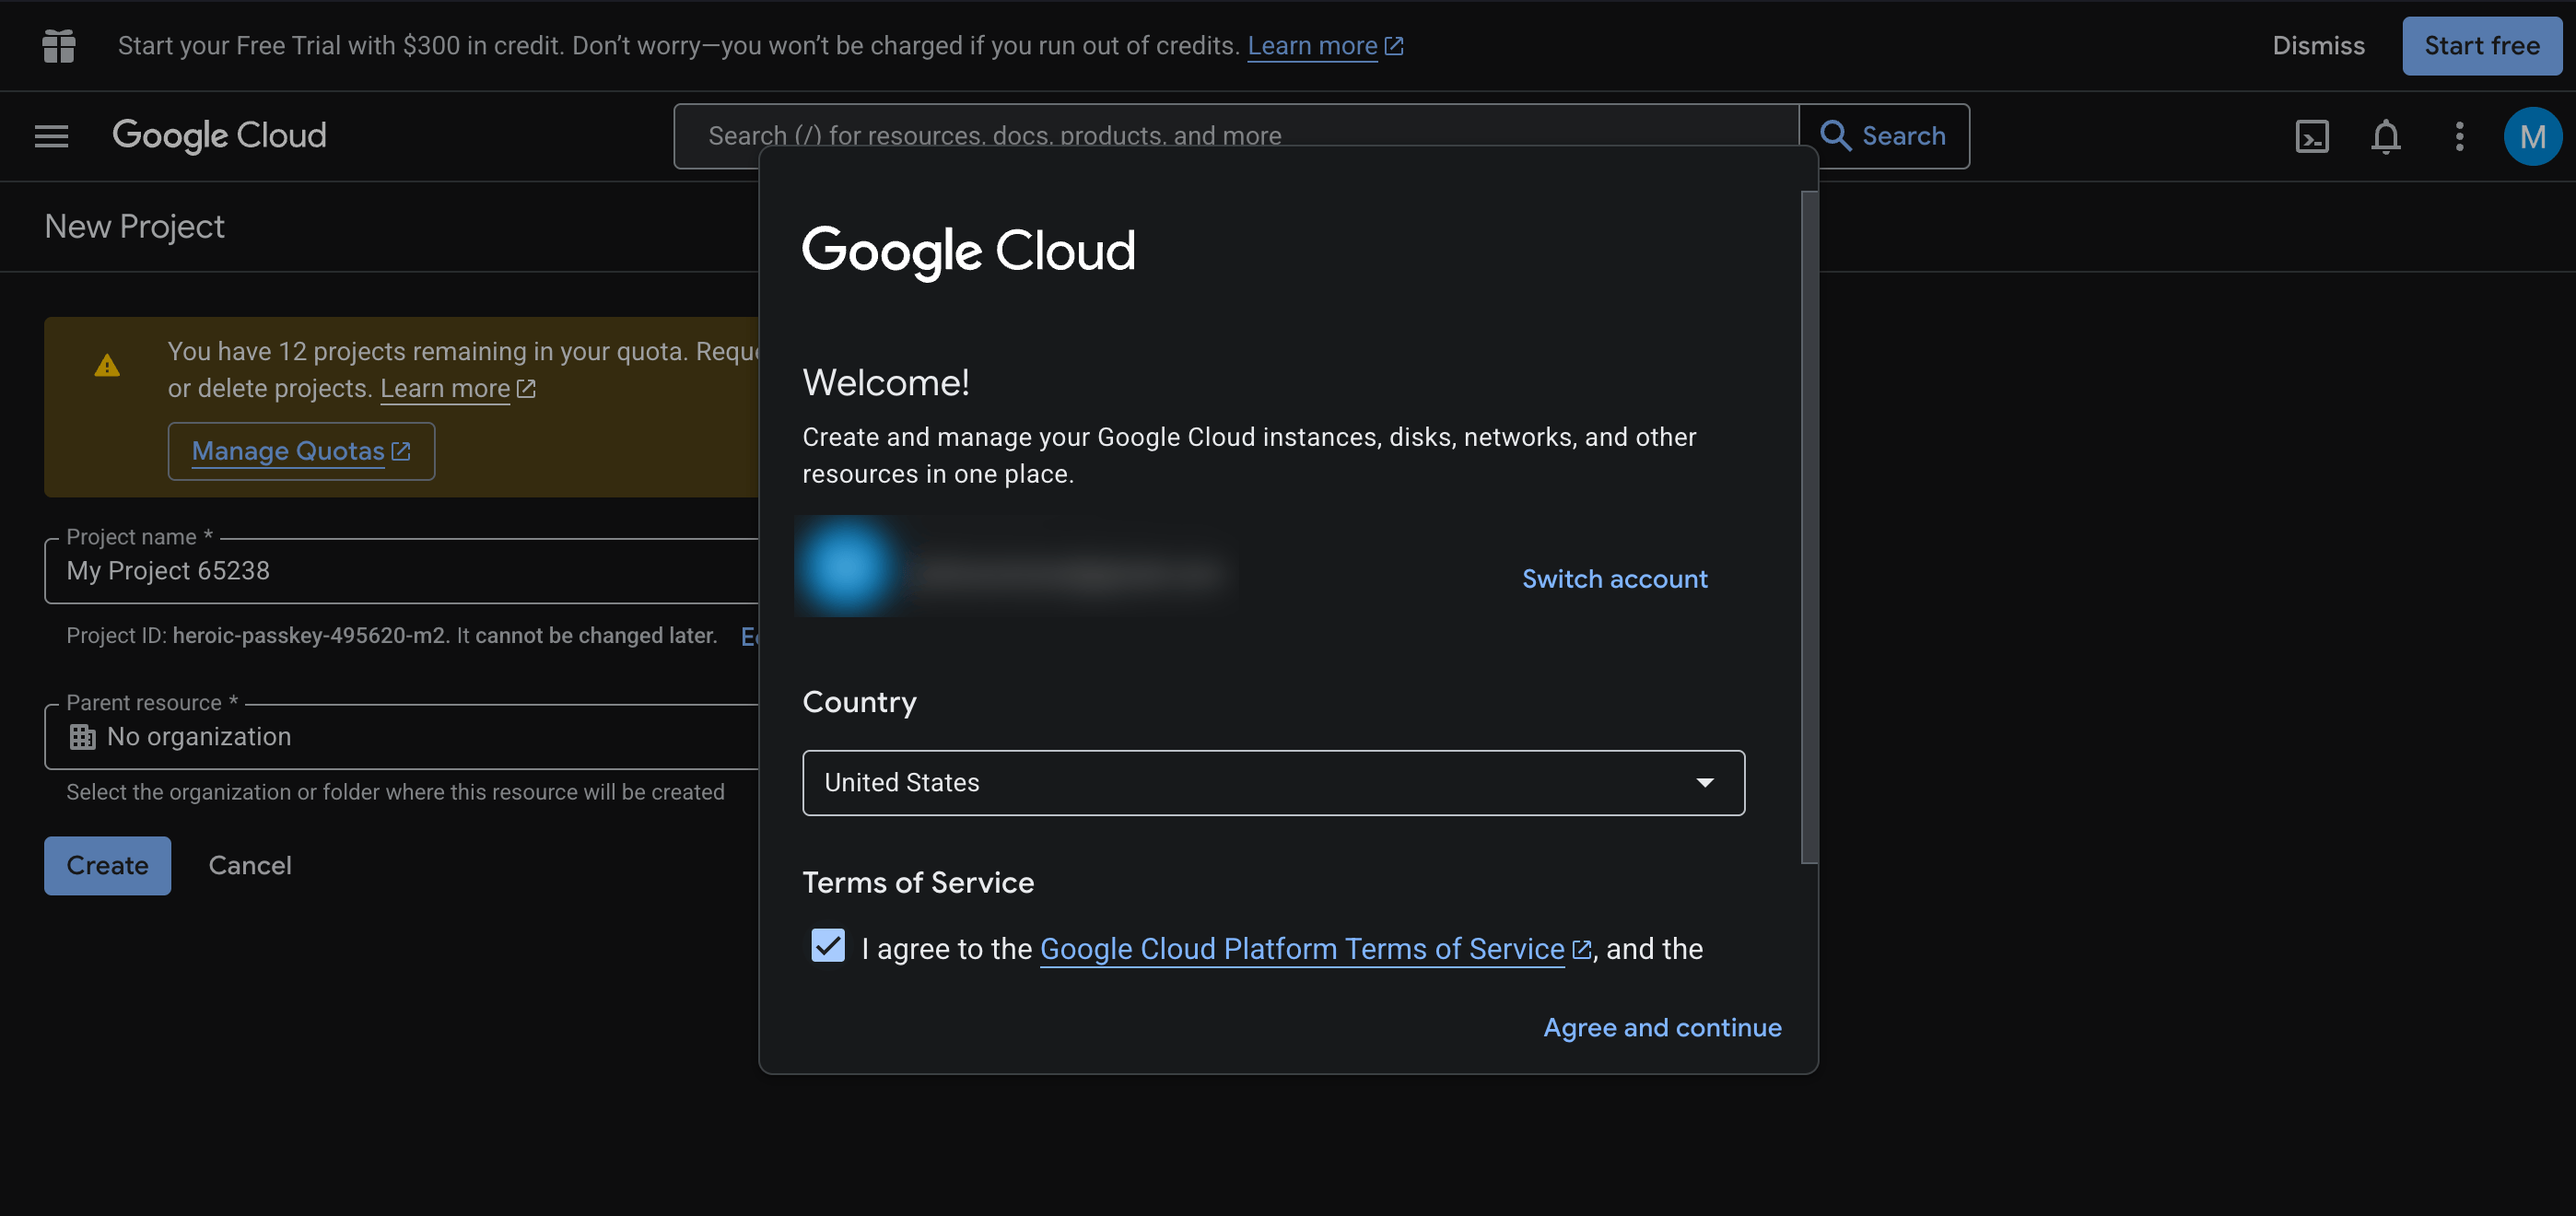Viewport: 2576px width, 1216px height.
Task: Click the Start free button
Action: pyautogui.click(x=2482, y=46)
